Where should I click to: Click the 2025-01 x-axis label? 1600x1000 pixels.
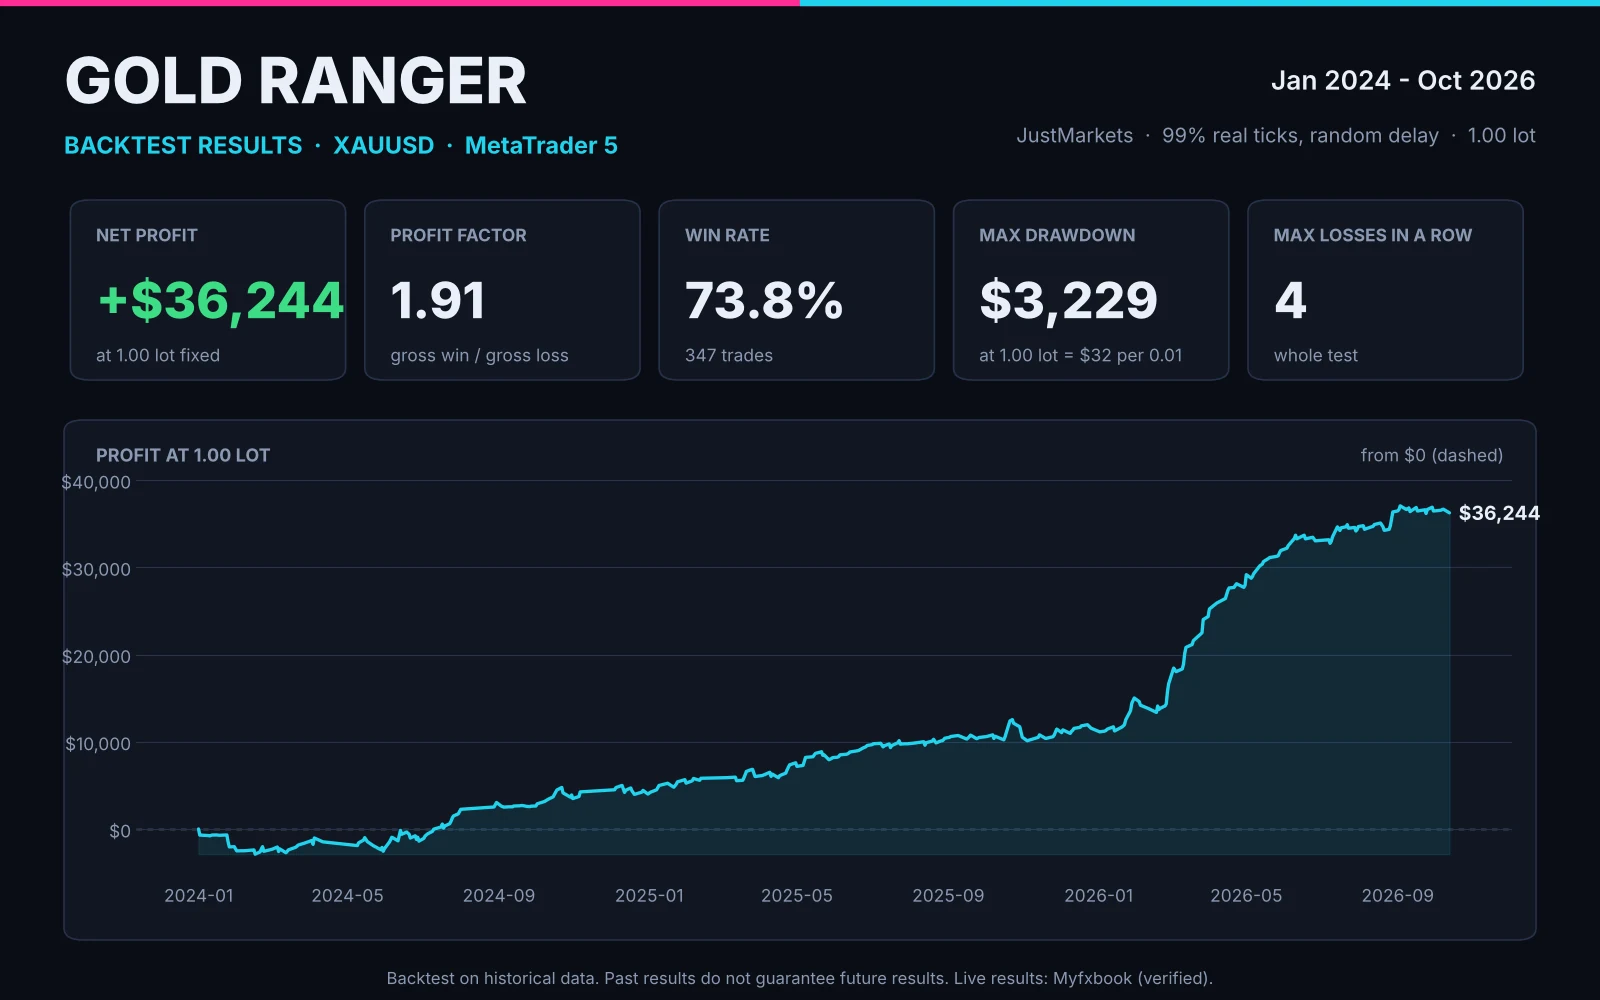pos(650,895)
